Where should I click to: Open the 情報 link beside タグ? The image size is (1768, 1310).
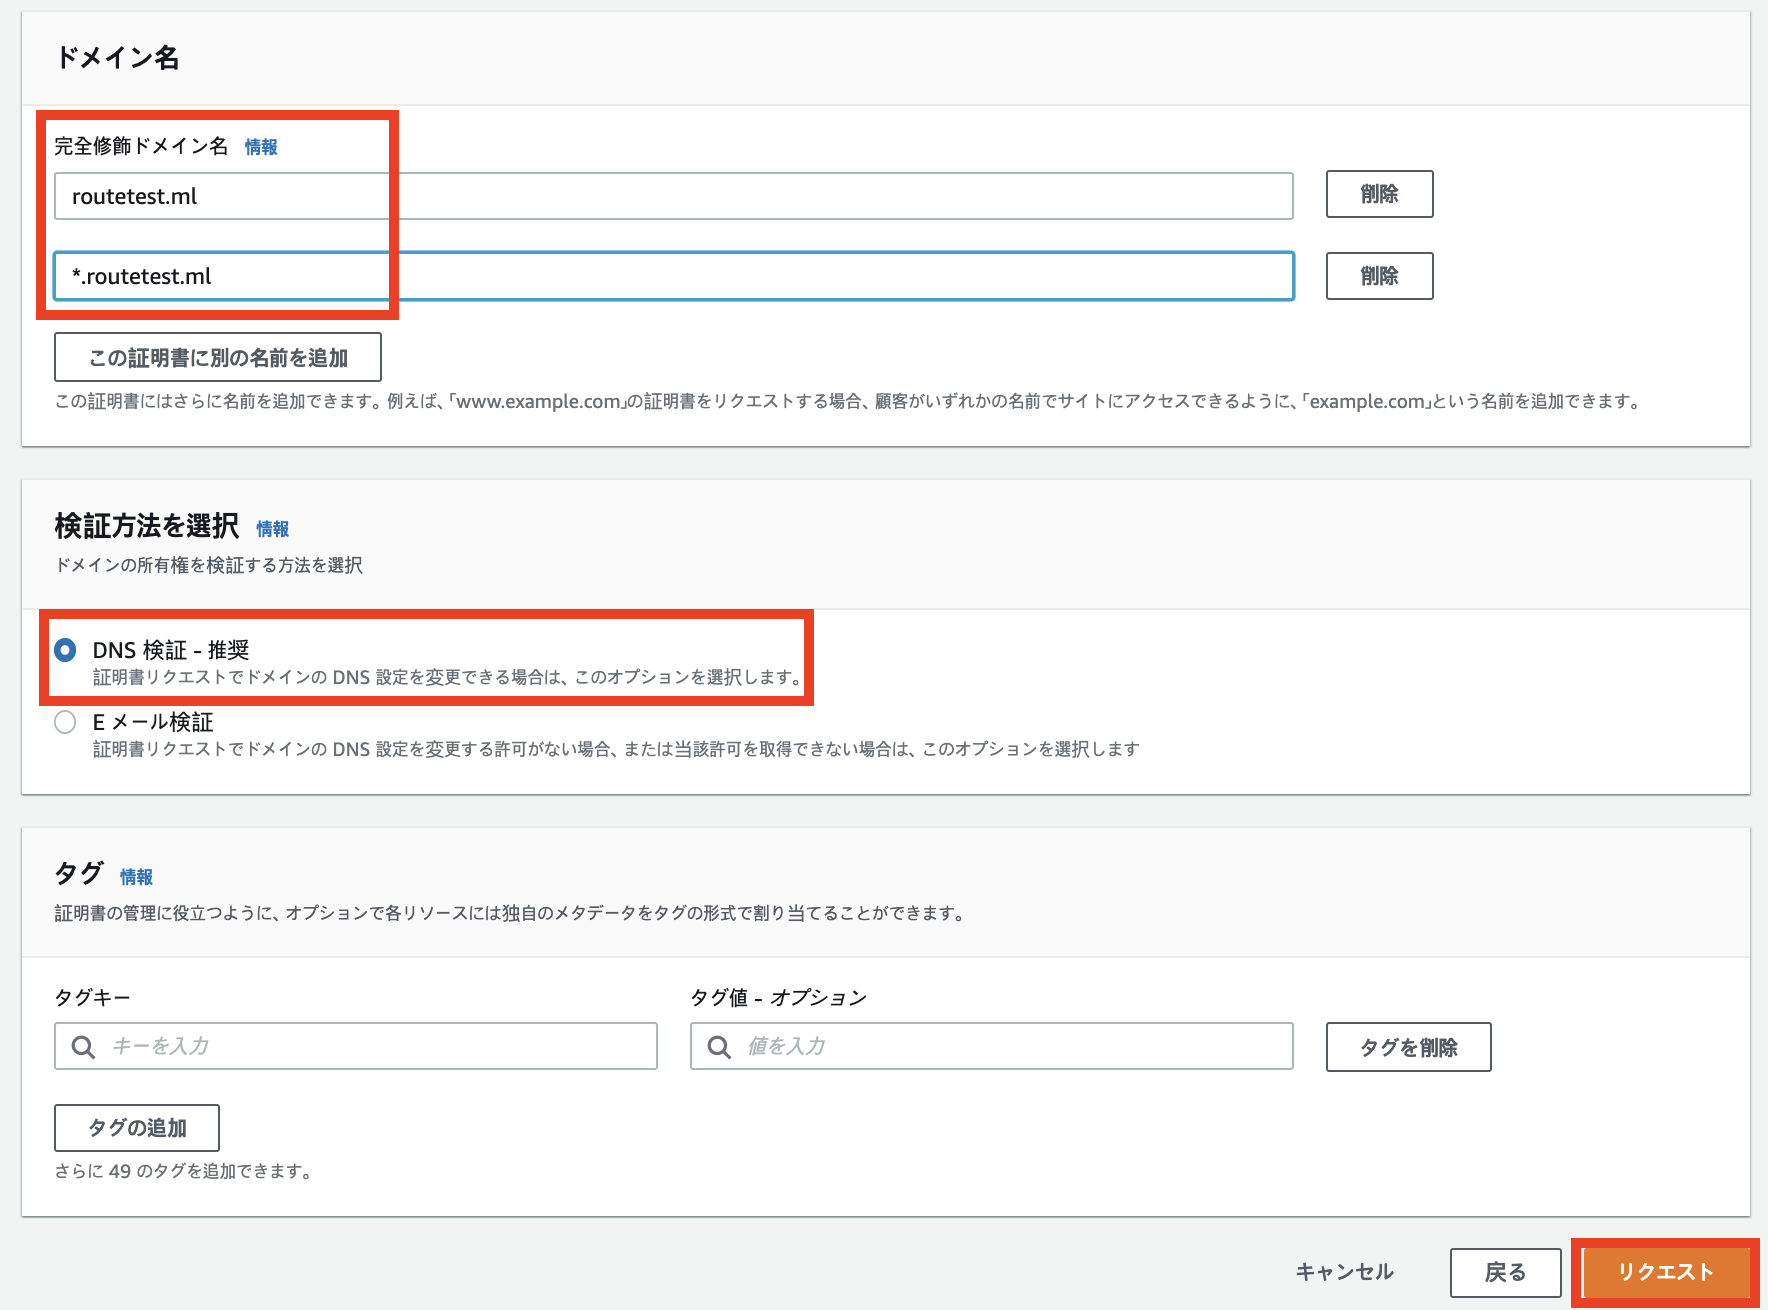[136, 876]
